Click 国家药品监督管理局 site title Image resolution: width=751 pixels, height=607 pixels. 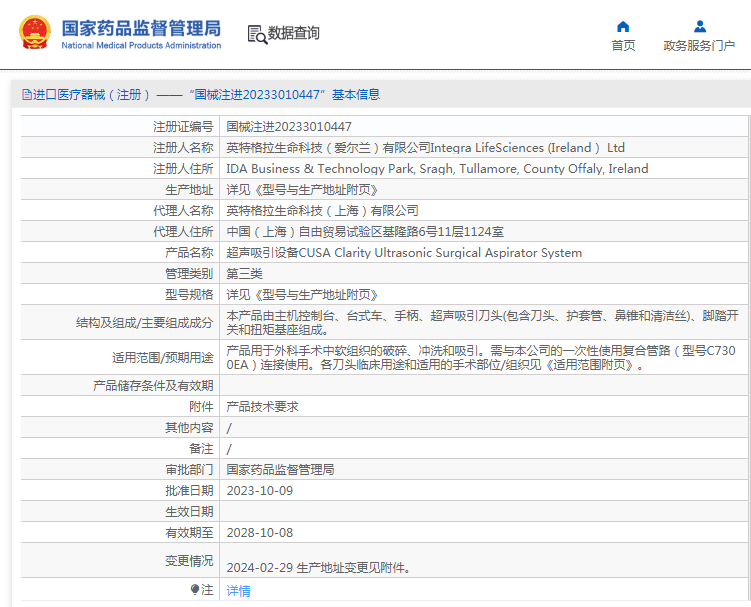pos(141,28)
